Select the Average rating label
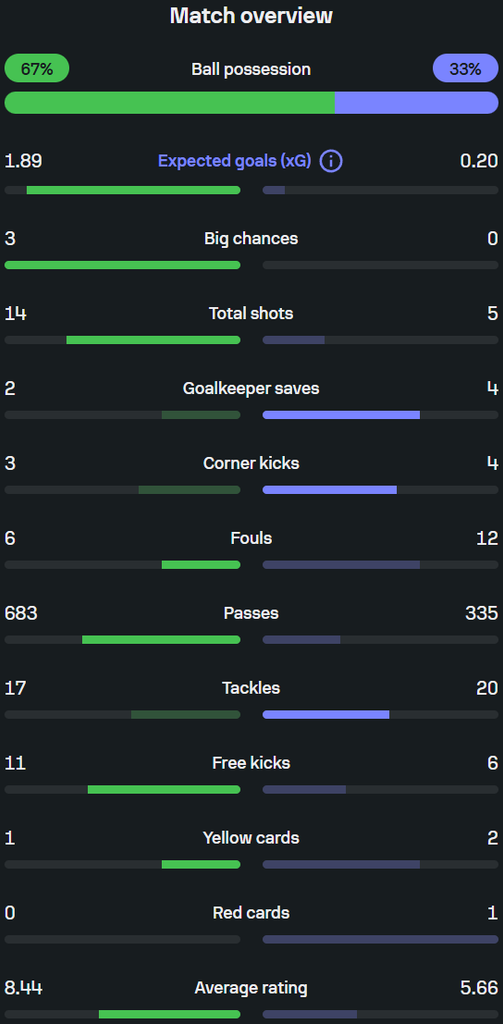Viewport: 503px width, 1024px height. [252, 988]
